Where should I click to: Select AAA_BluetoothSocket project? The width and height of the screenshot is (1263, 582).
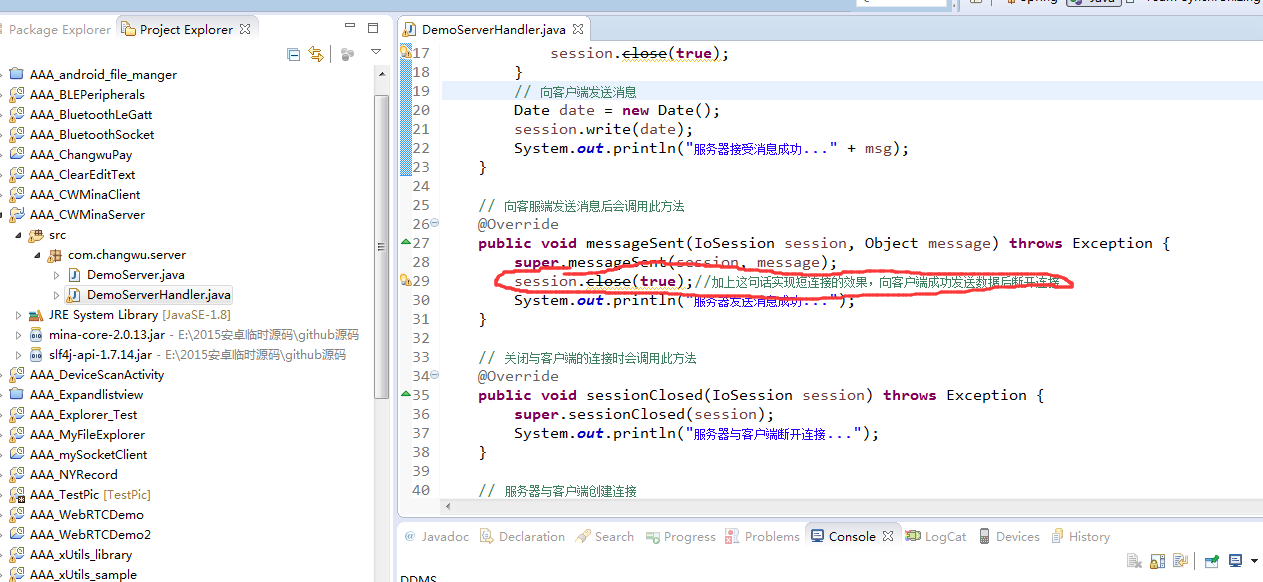[x=92, y=134]
